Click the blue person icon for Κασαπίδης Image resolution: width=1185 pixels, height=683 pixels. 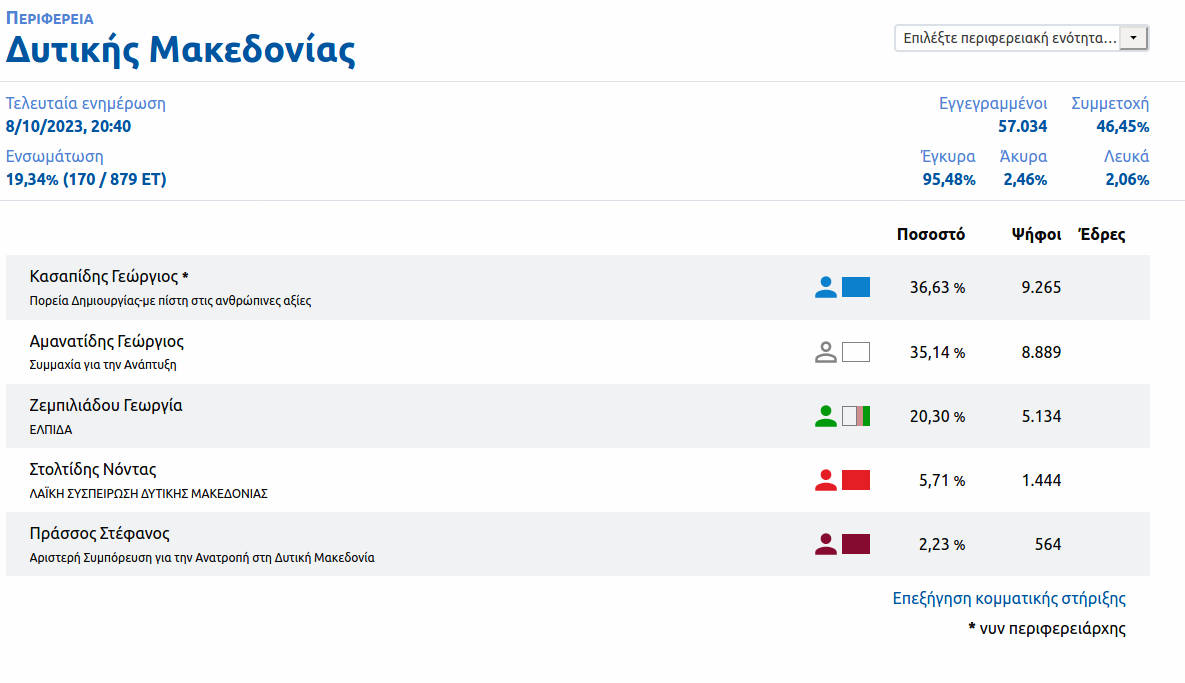[825, 288]
